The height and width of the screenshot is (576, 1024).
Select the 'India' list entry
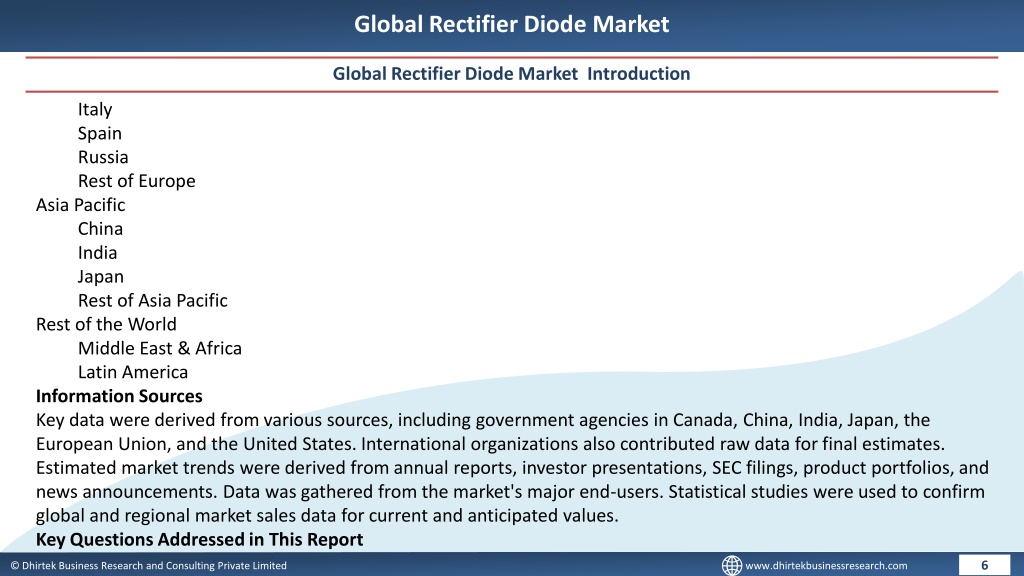pyautogui.click(x=97, y=253)
